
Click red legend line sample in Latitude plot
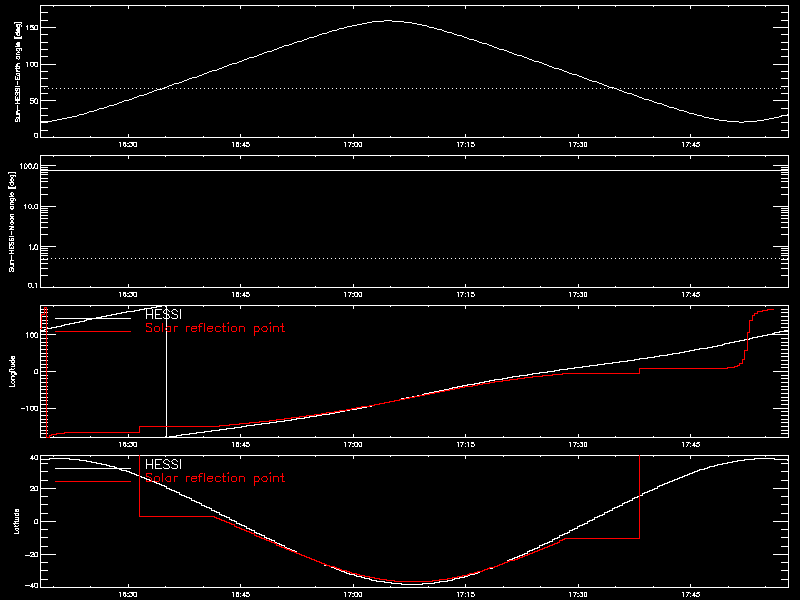click(x=93, y=482)
